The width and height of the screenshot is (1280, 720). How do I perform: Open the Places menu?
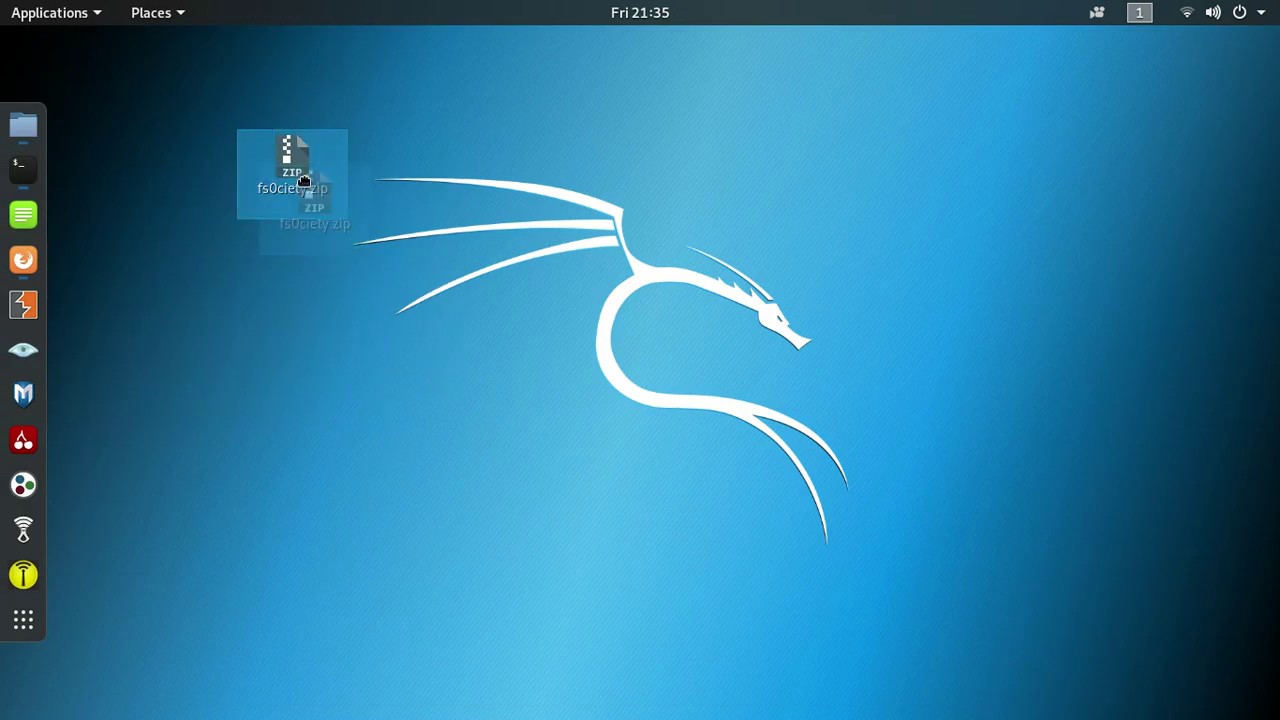click(x=158, y=13)
